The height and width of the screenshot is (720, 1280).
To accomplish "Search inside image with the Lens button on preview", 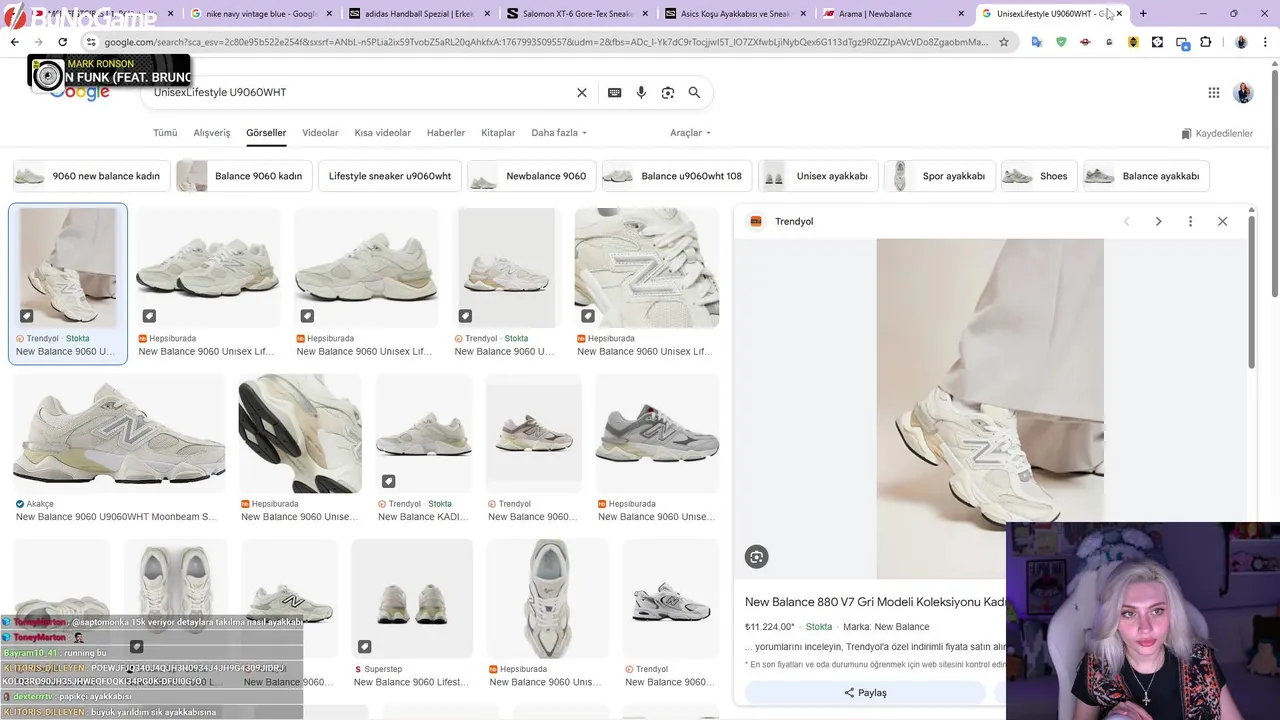I will [757, 557].
